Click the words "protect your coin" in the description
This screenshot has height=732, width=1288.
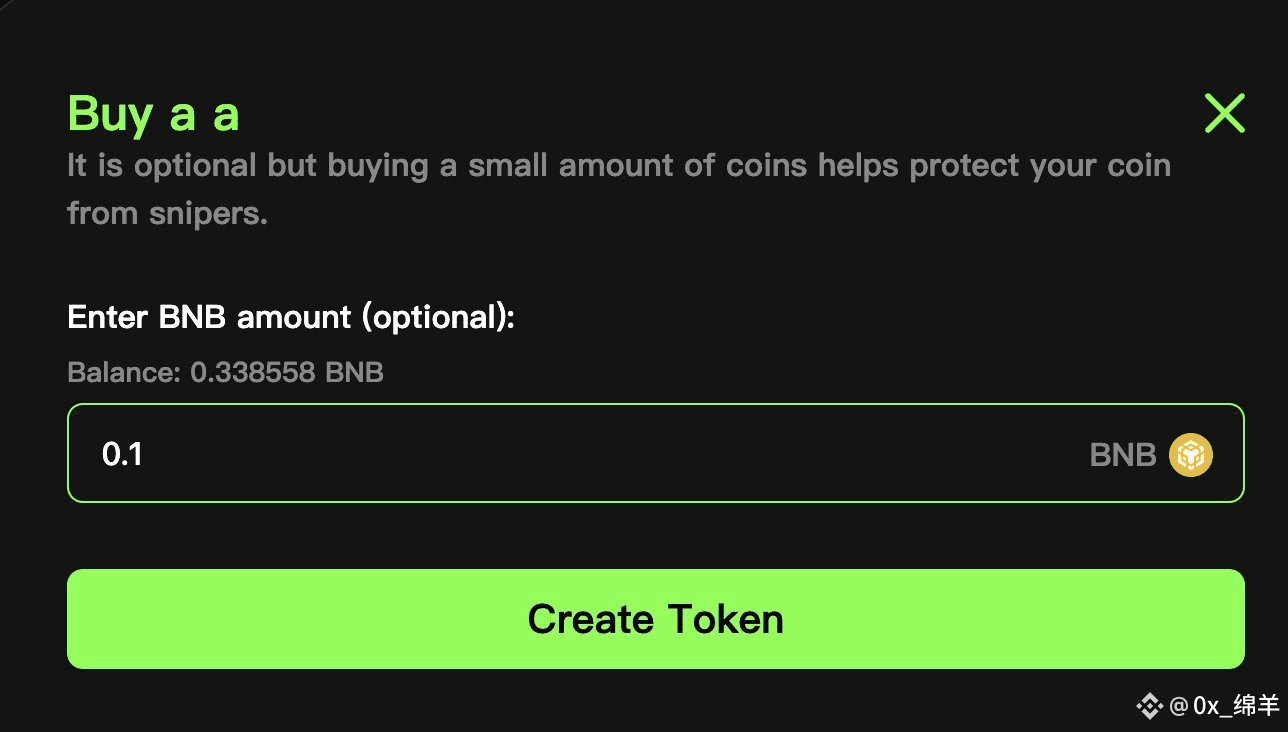[1040, 165]
